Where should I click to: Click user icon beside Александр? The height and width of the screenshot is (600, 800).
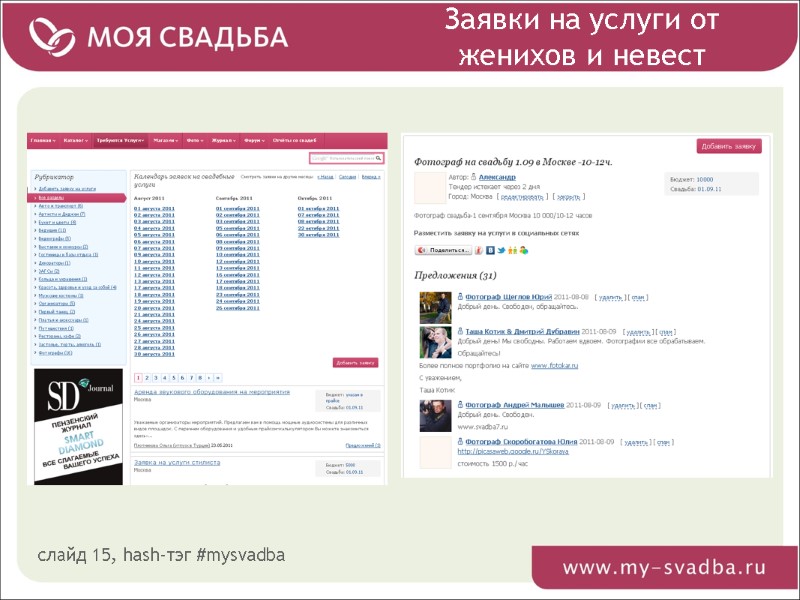tap(473, 177)
